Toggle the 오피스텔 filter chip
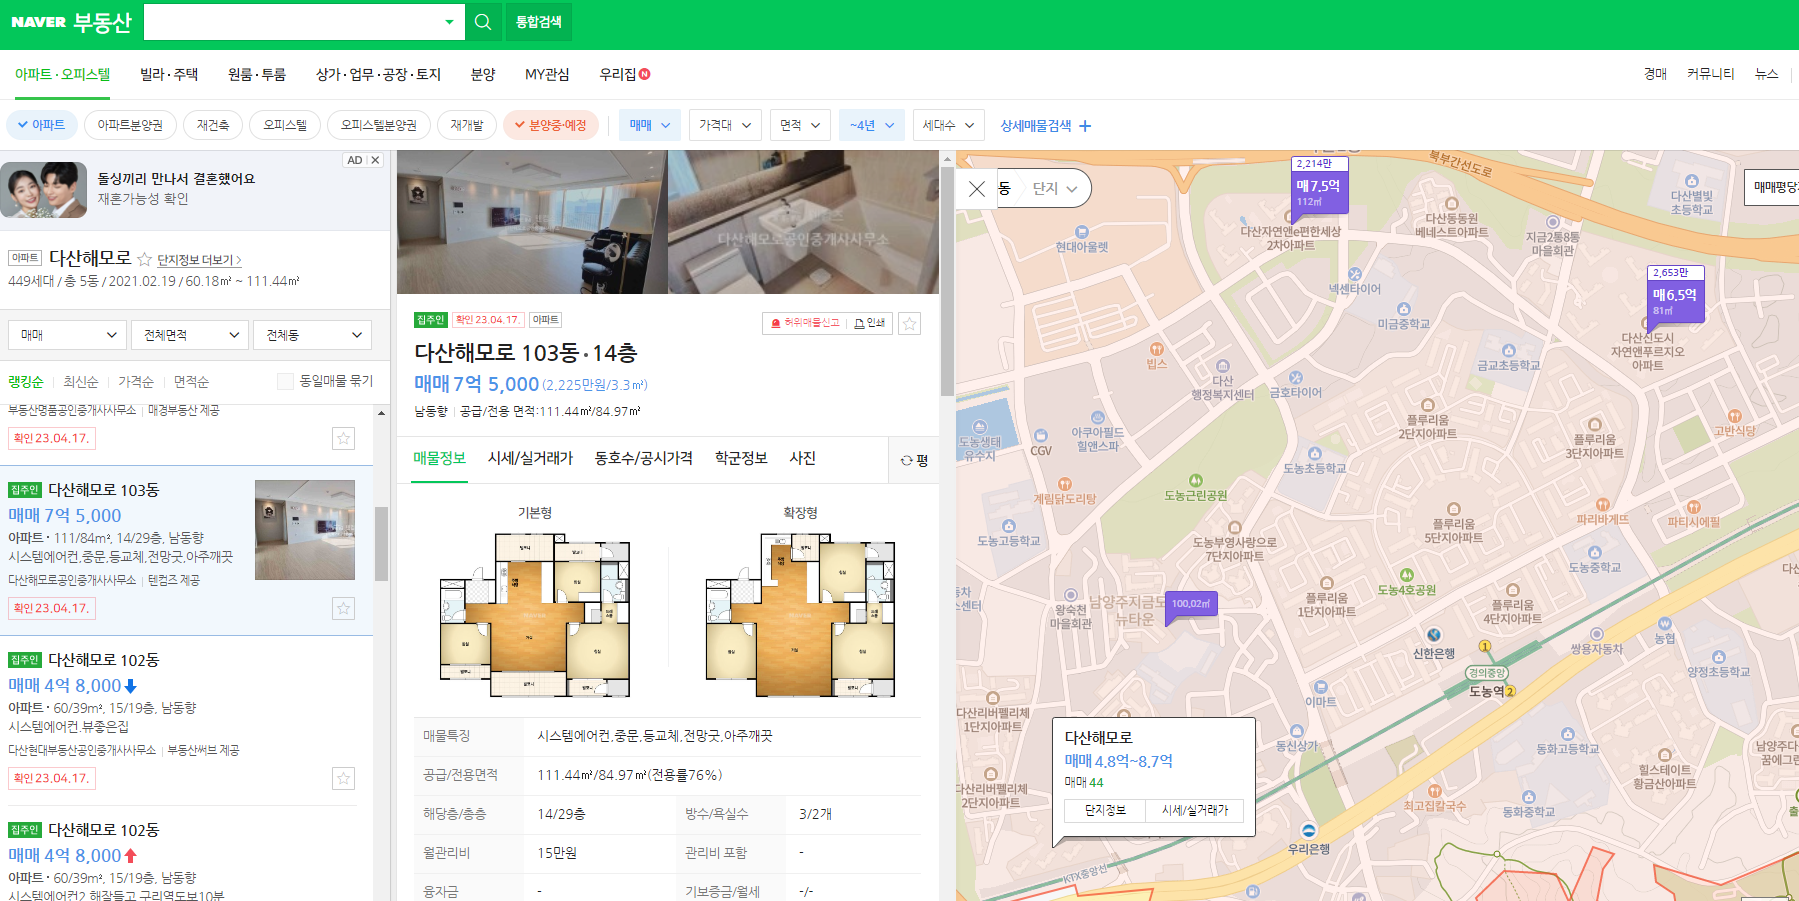The image size is (1799, 901). point(285,125)
